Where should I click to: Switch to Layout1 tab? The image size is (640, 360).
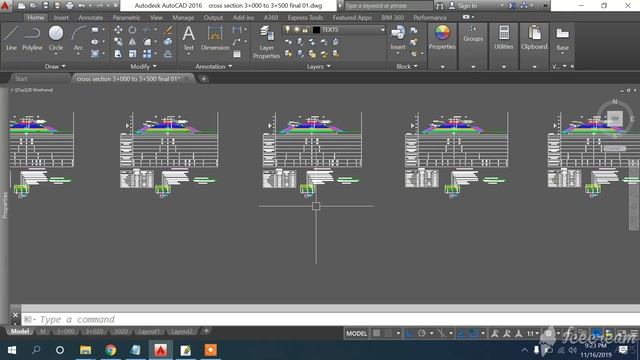point(149,331)
